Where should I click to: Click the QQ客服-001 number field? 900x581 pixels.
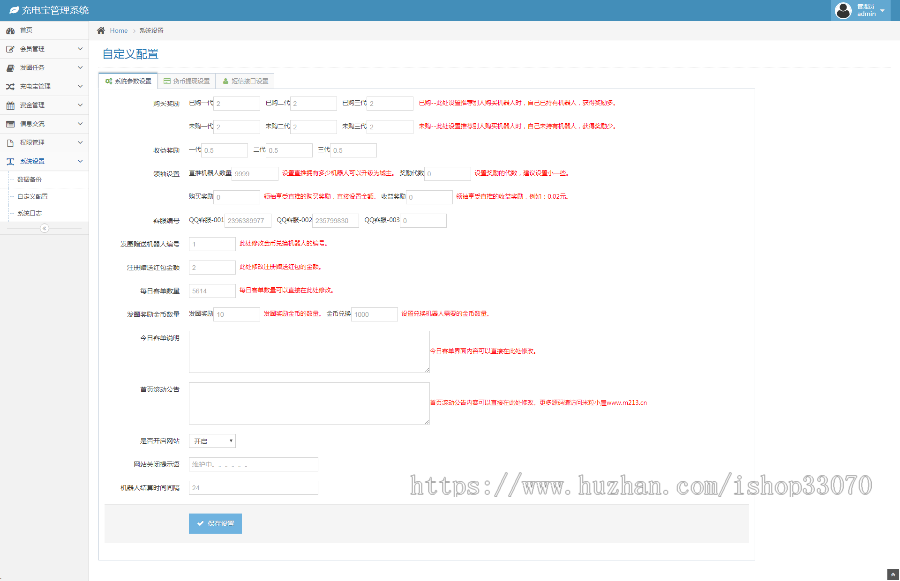coord(248,220)
